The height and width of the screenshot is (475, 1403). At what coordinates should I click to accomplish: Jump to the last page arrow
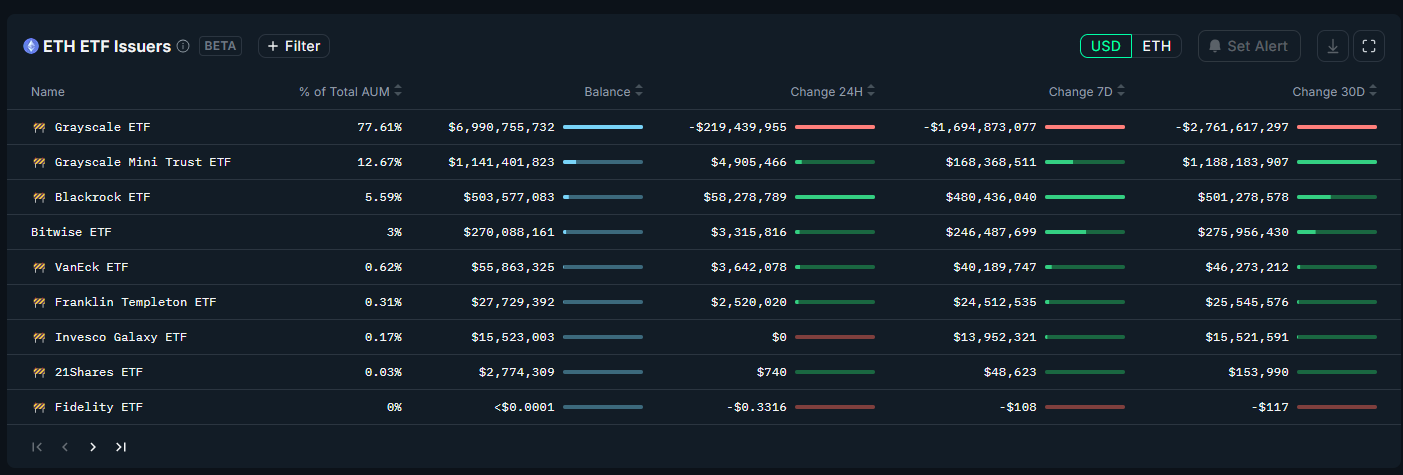coord(121,447)
